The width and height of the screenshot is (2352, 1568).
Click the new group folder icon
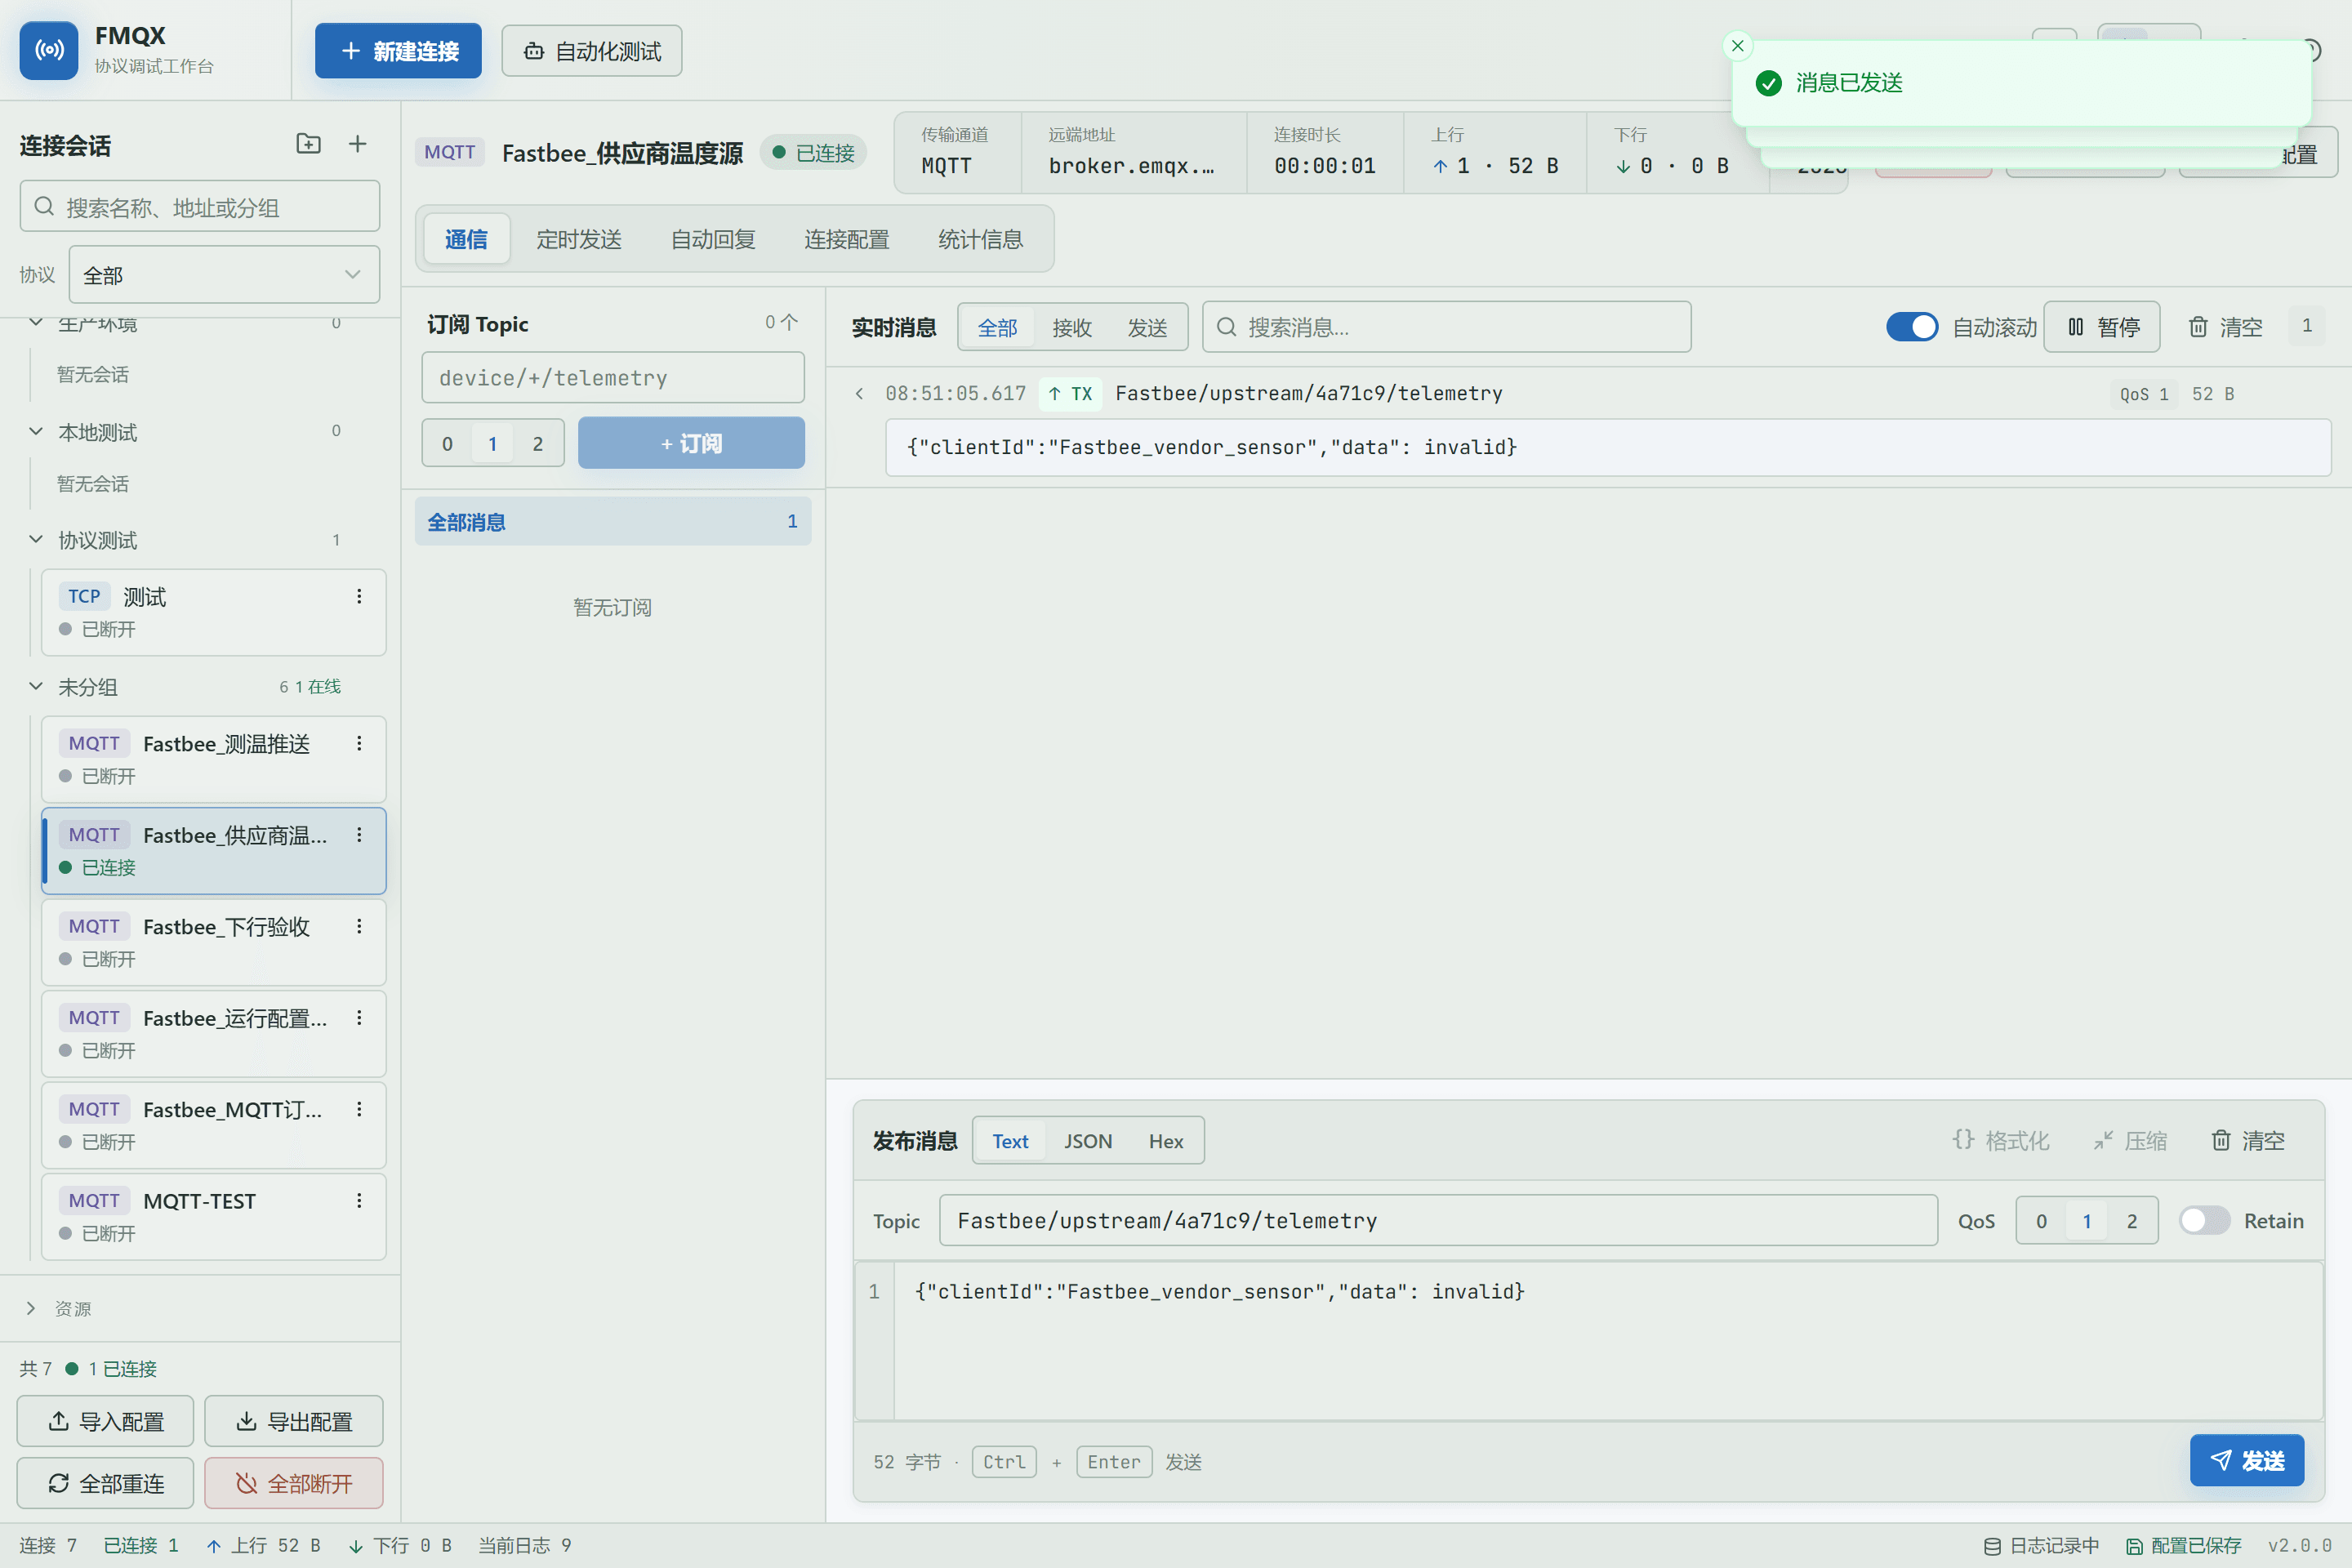308,144
